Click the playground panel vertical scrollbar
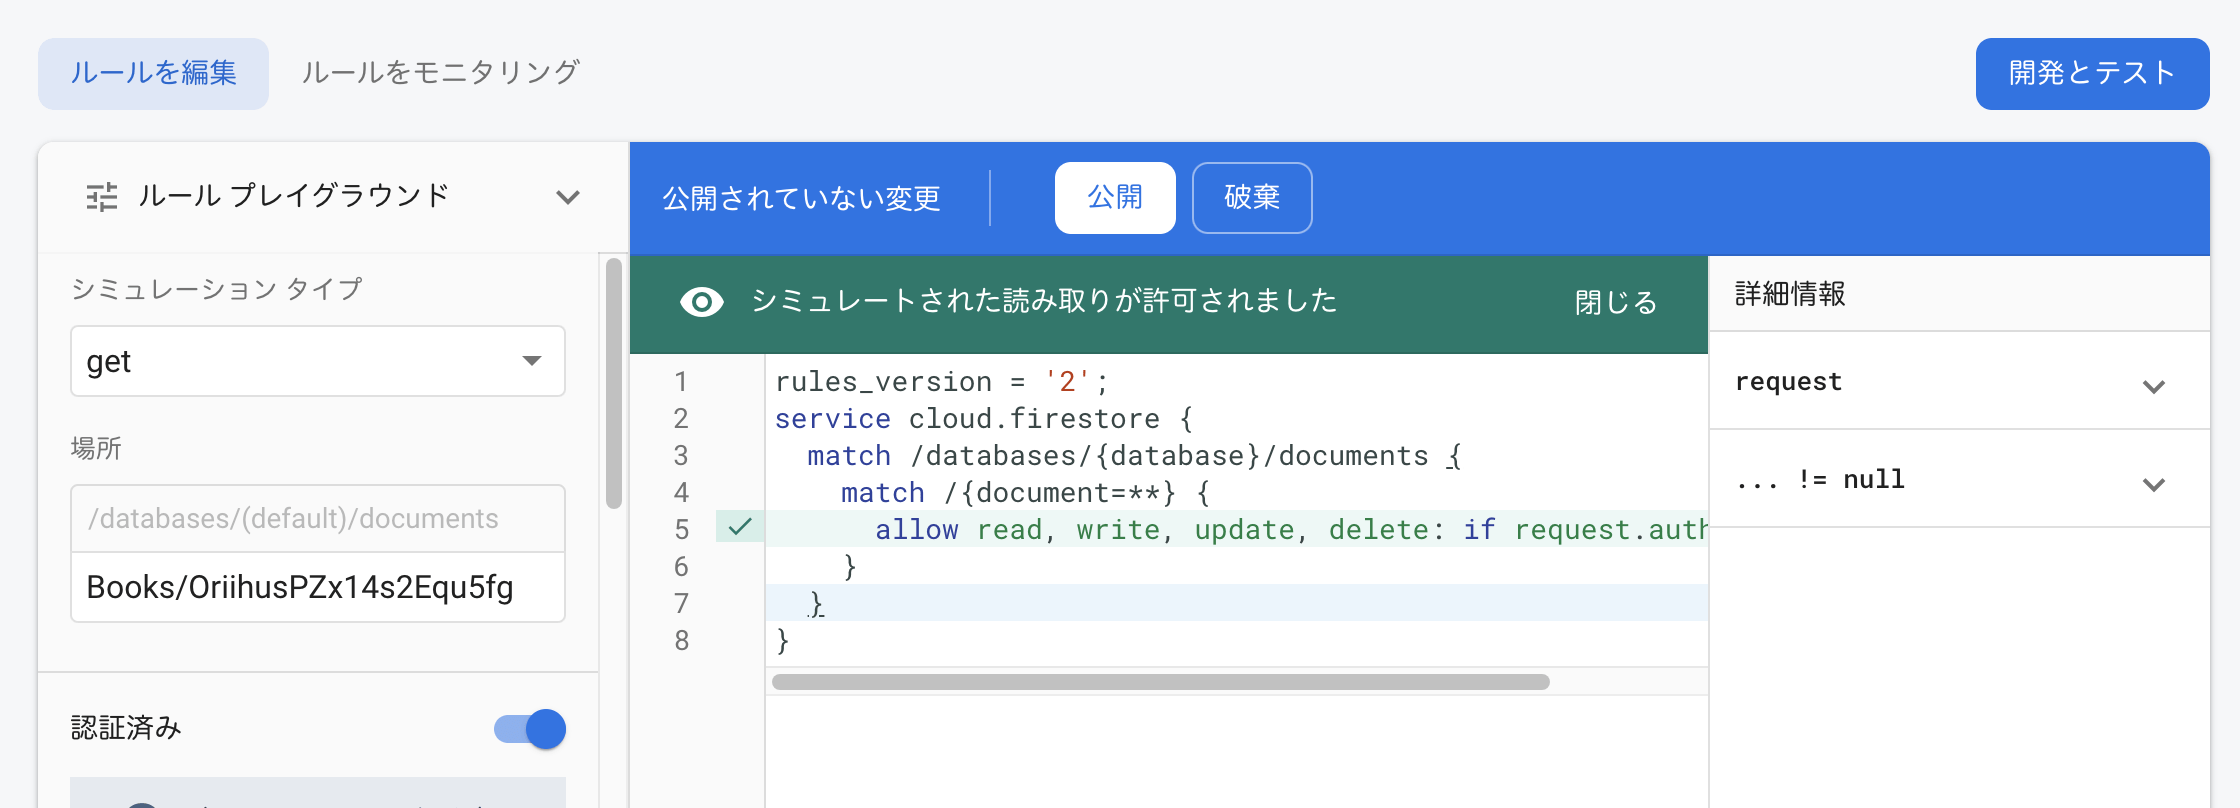The height and width of the screenshot is (808, 2240). pos(614,383)
